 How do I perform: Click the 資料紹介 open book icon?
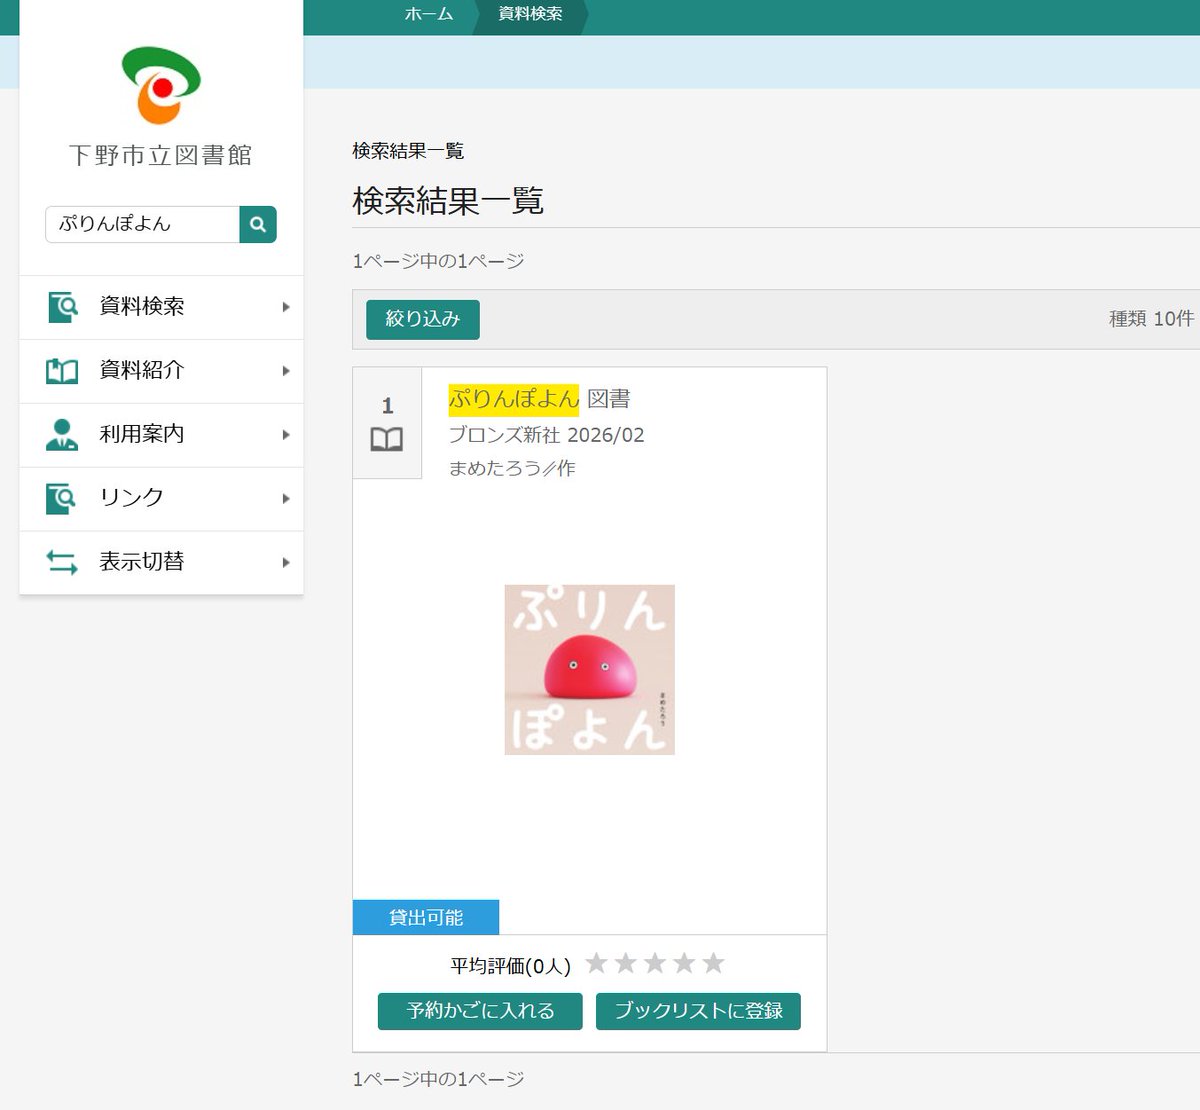(62, 371)
